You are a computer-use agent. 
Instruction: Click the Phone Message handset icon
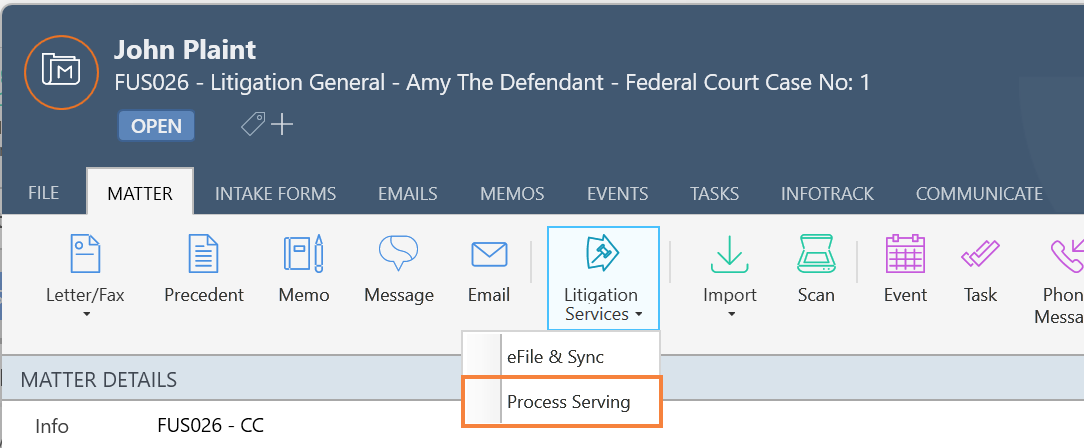click(x=1067, y=254)
